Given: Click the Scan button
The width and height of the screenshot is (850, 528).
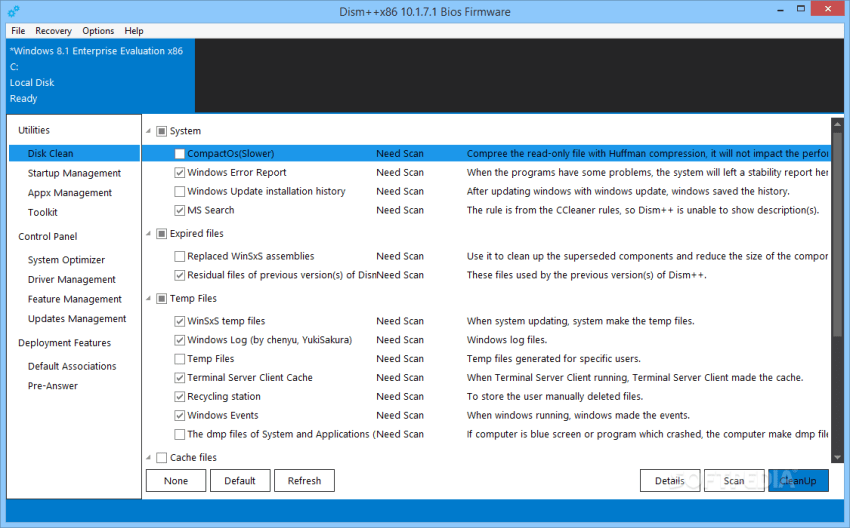Looking at the screenshot, I should (x=734, y=481).
